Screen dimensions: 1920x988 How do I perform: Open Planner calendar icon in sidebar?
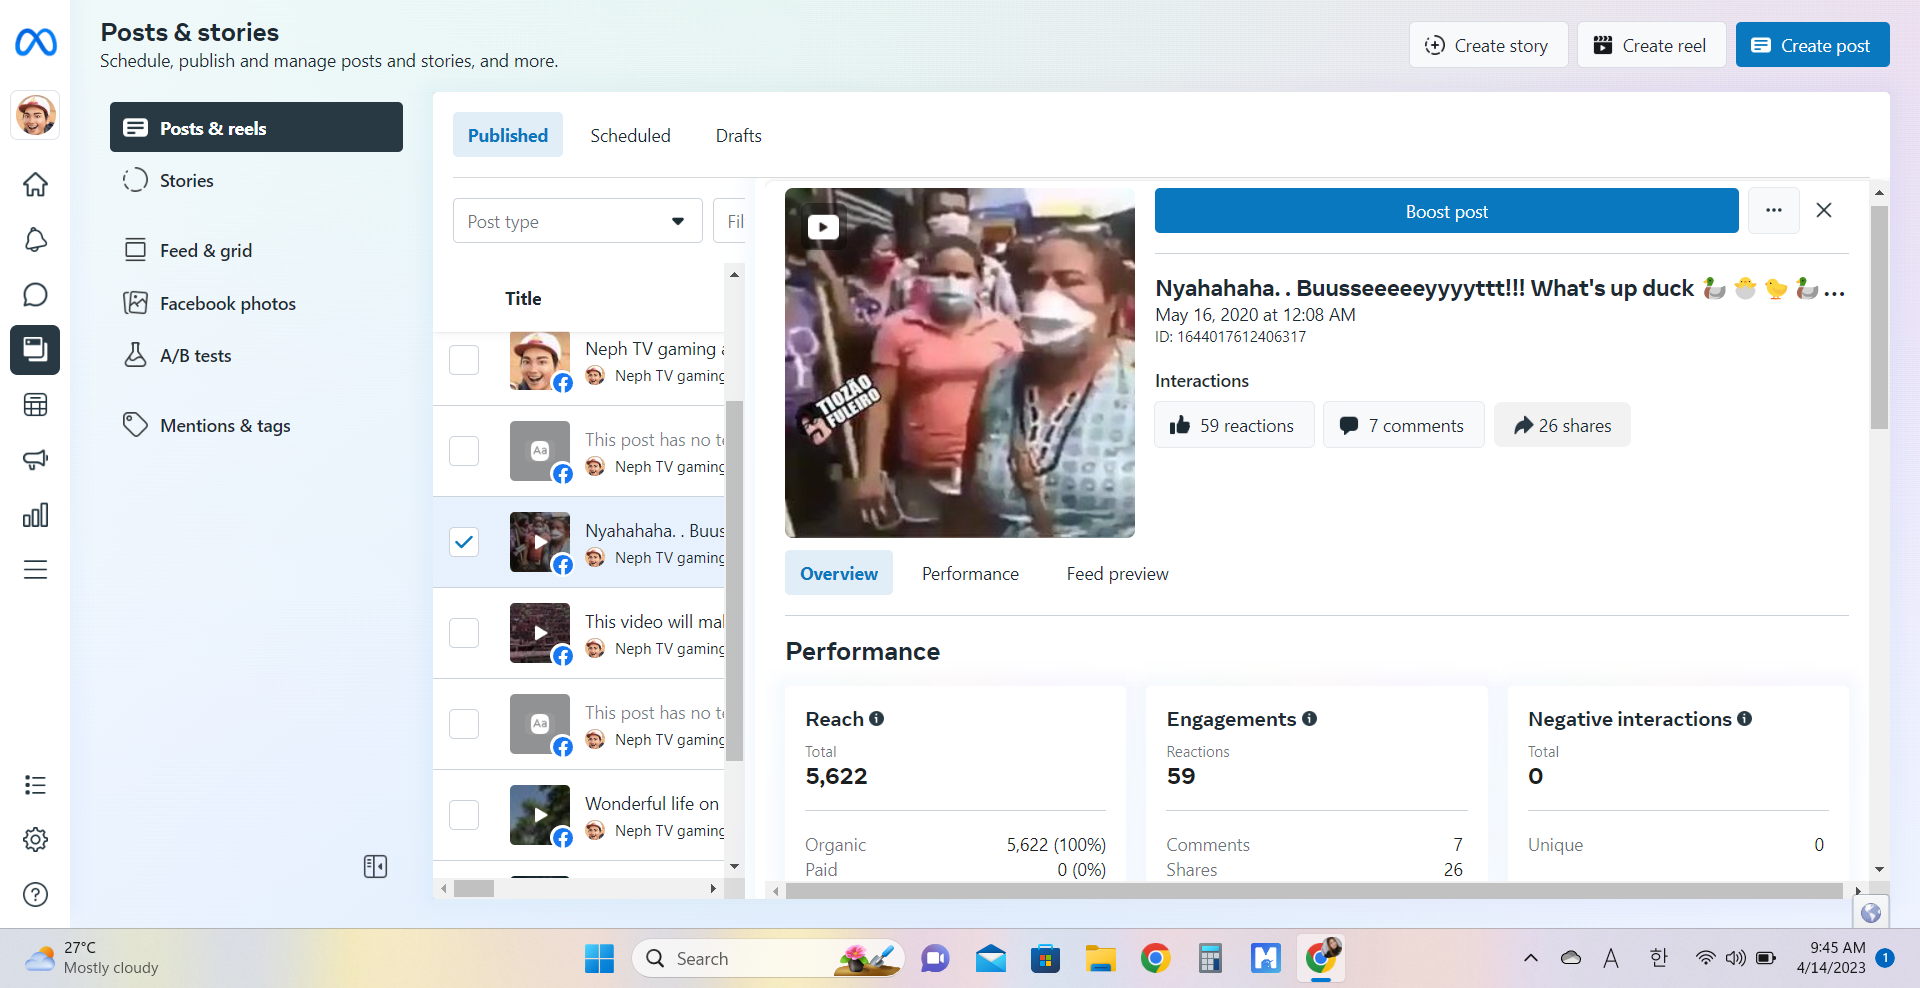tap(35, 405)
